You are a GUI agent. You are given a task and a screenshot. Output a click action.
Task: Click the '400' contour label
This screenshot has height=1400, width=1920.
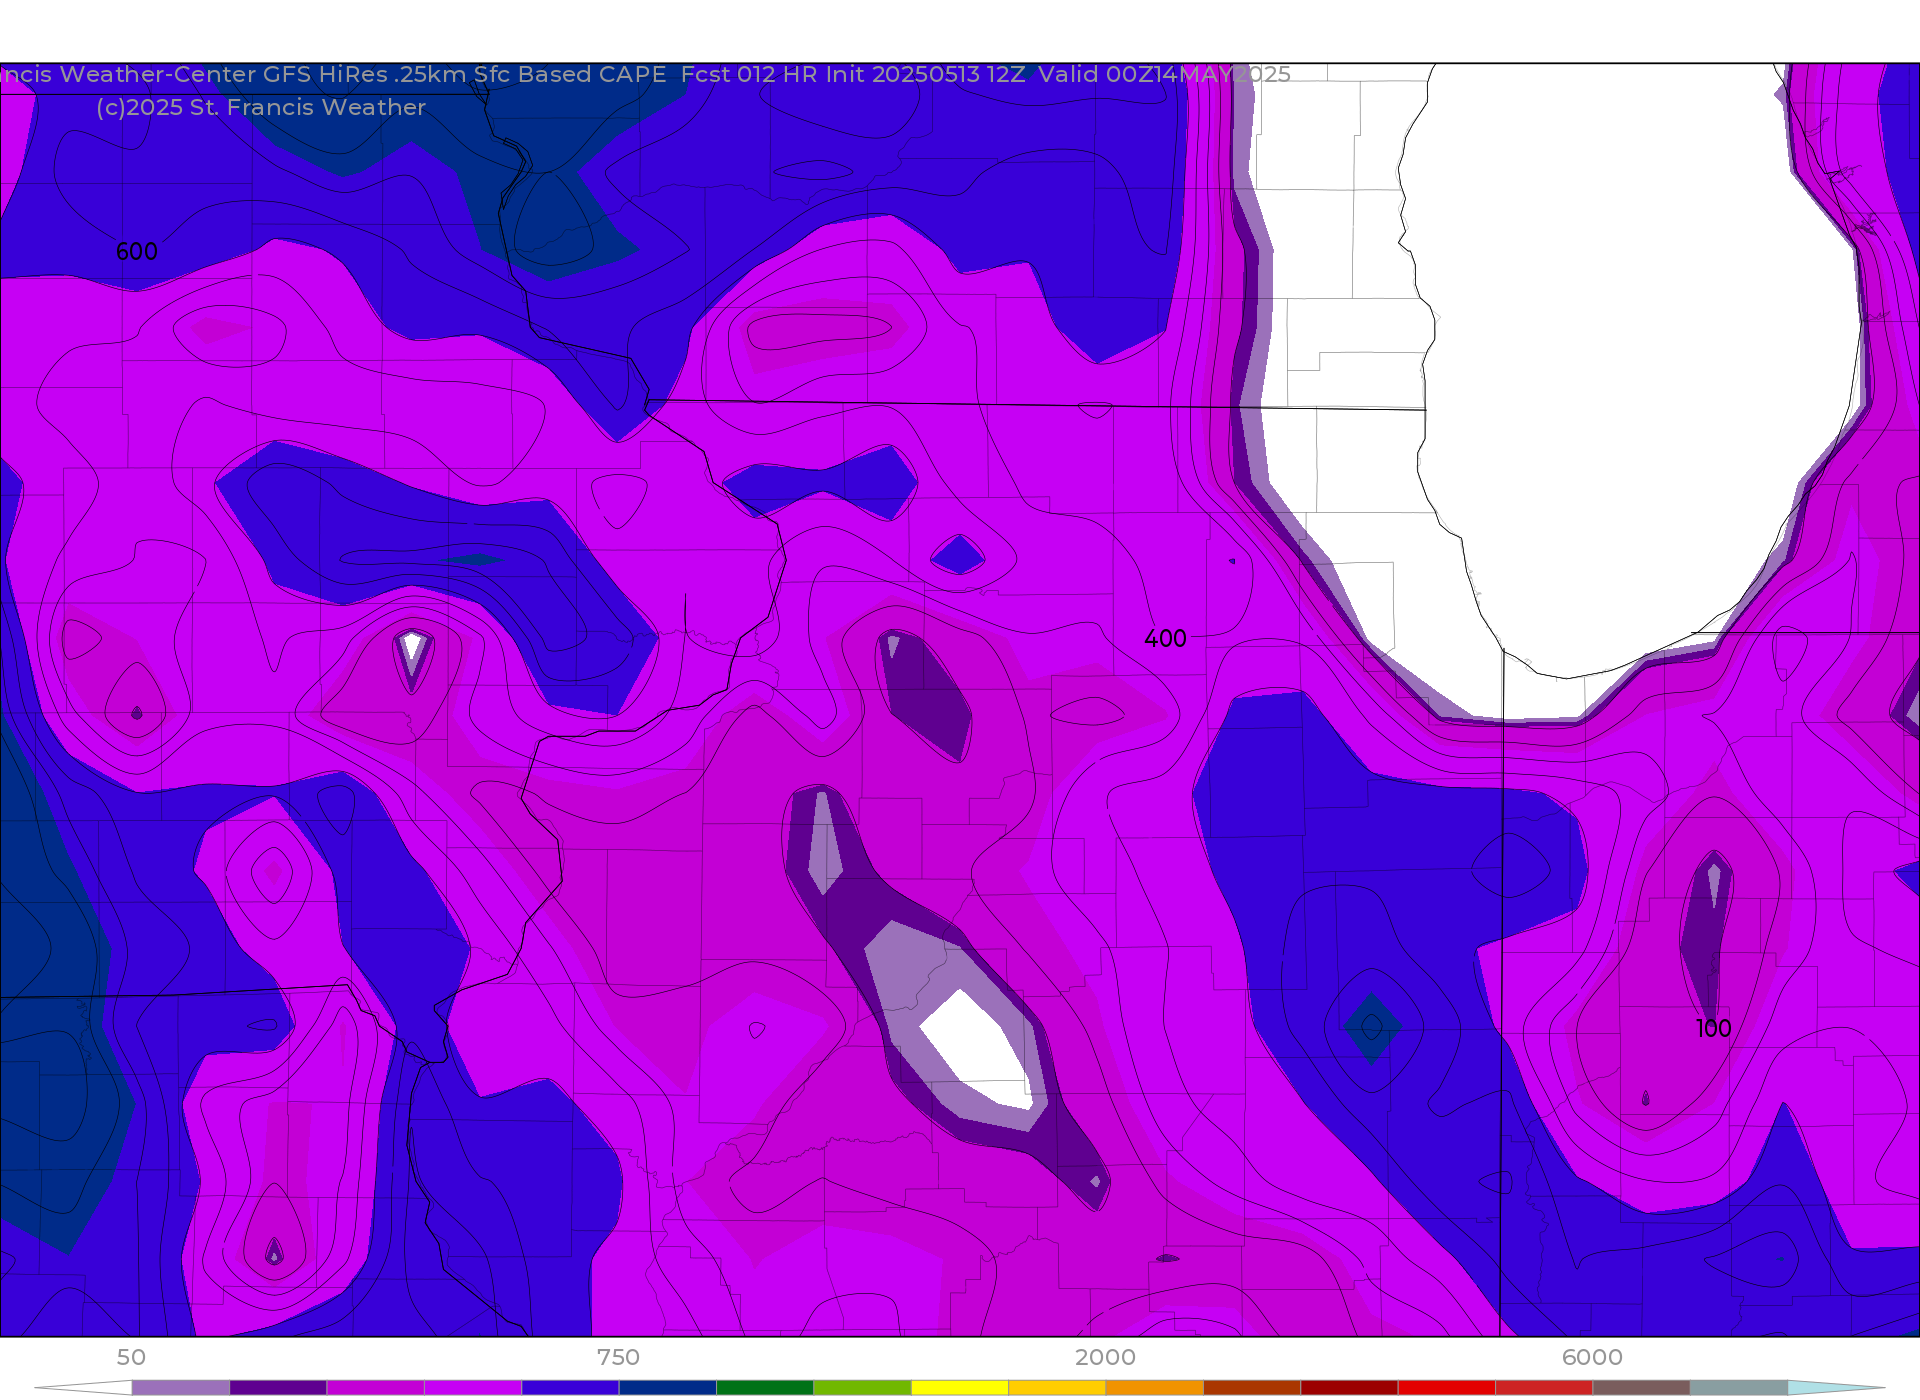coord(1165,638)
